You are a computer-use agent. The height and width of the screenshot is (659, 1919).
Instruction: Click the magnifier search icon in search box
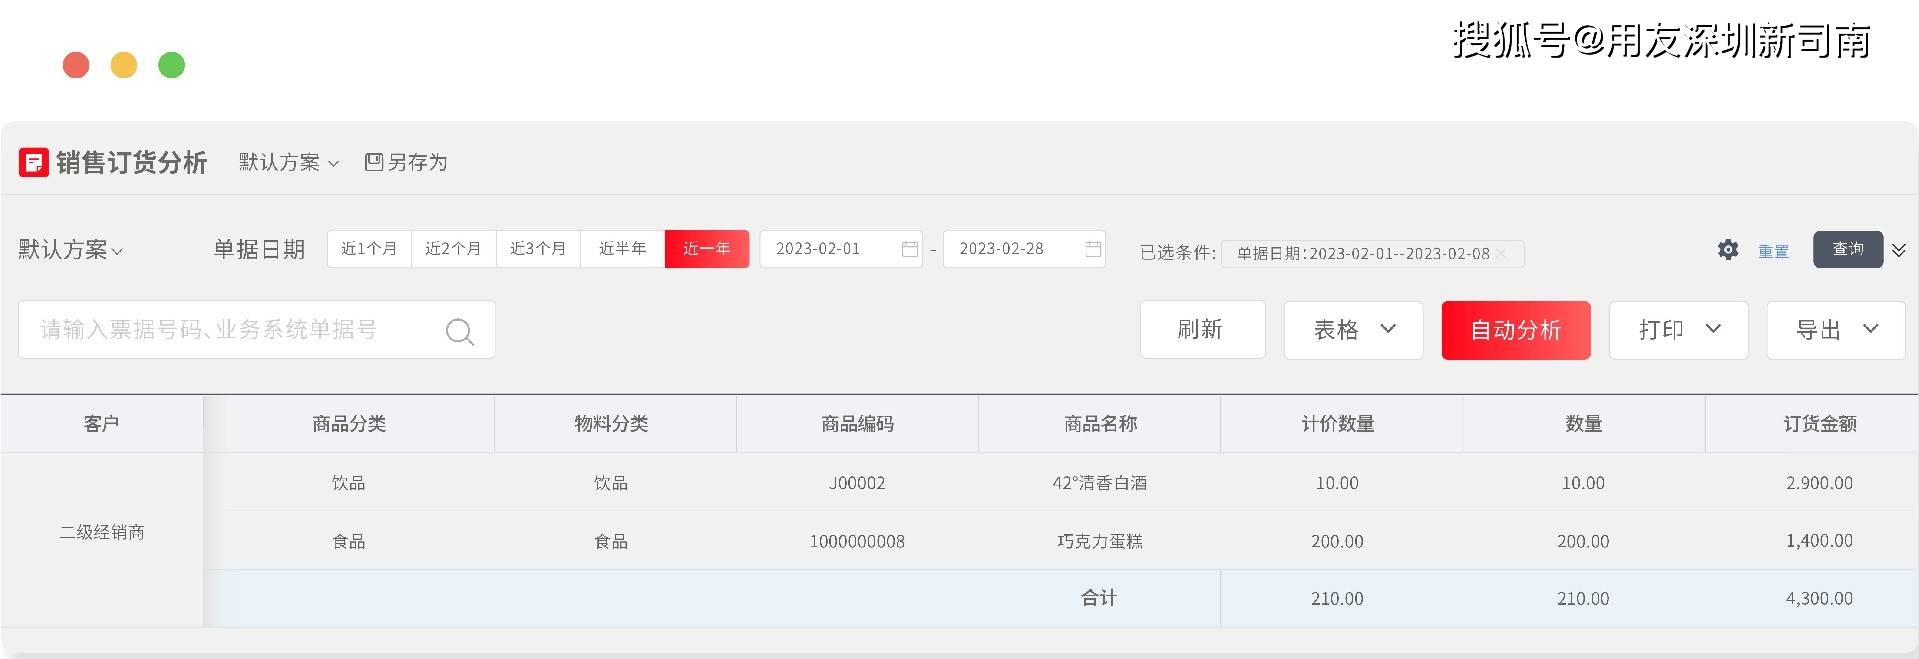(x=459, y=331)
